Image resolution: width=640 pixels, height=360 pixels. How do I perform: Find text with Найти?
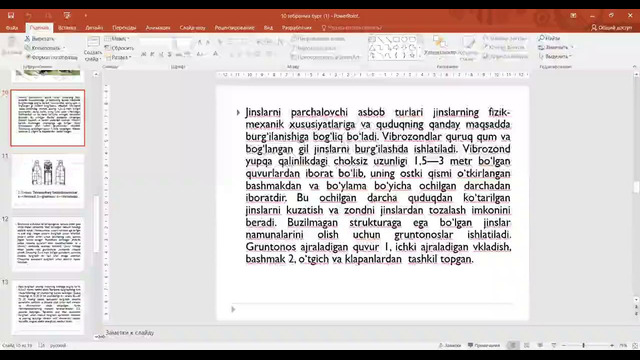(549, 38)
